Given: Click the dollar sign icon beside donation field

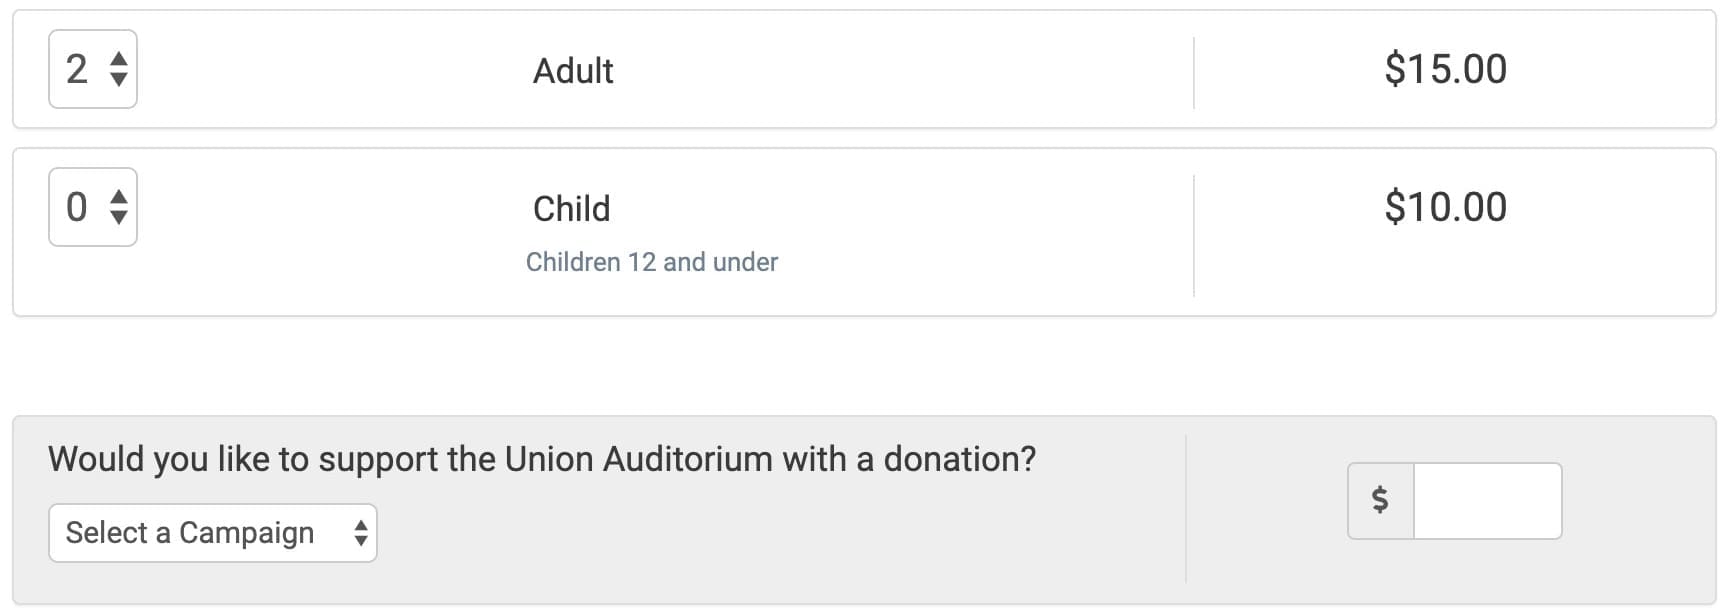Looking at the screenshot, I should coord(1380,500).
